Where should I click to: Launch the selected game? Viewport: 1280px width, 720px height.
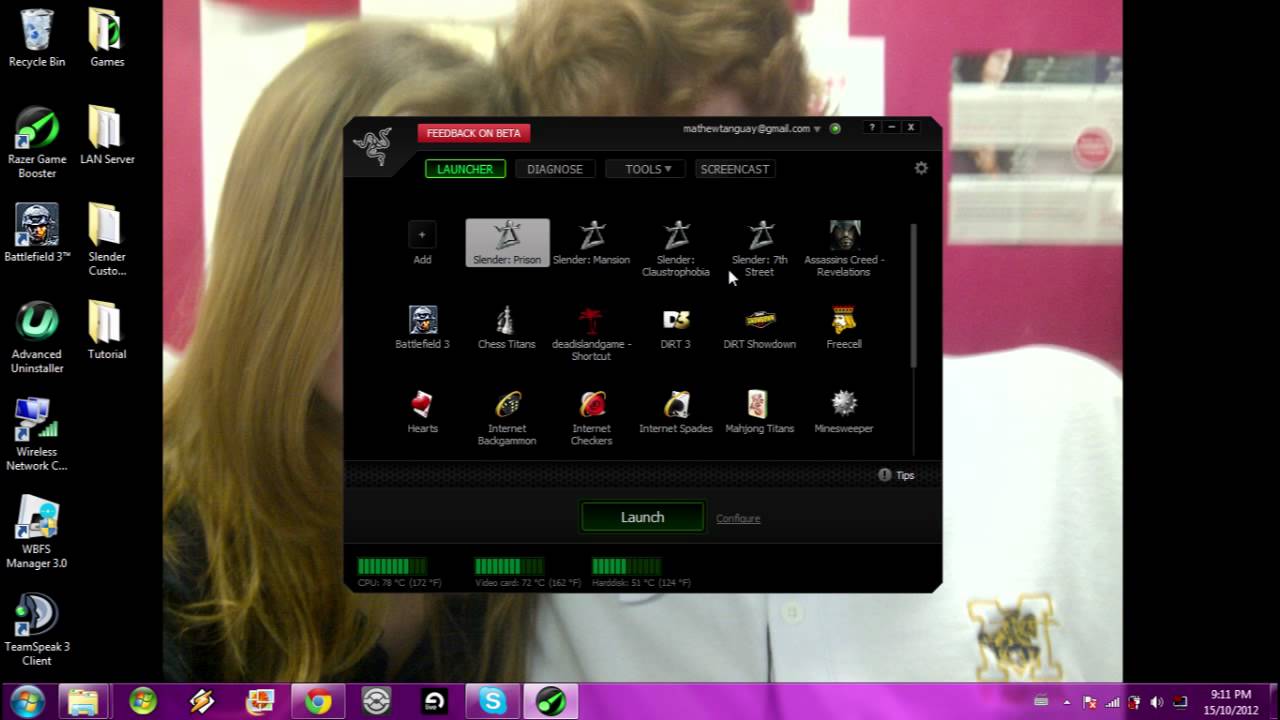coord(642,517)
